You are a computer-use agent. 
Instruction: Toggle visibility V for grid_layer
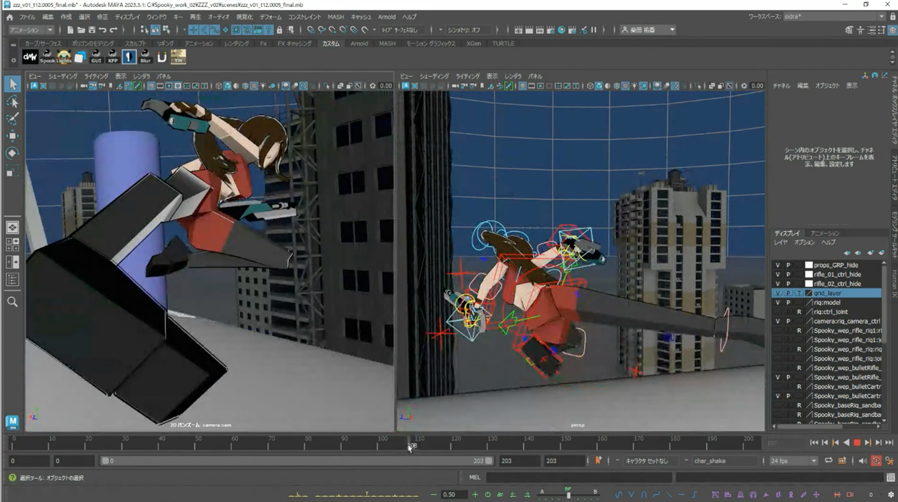[x=778, y=294]
